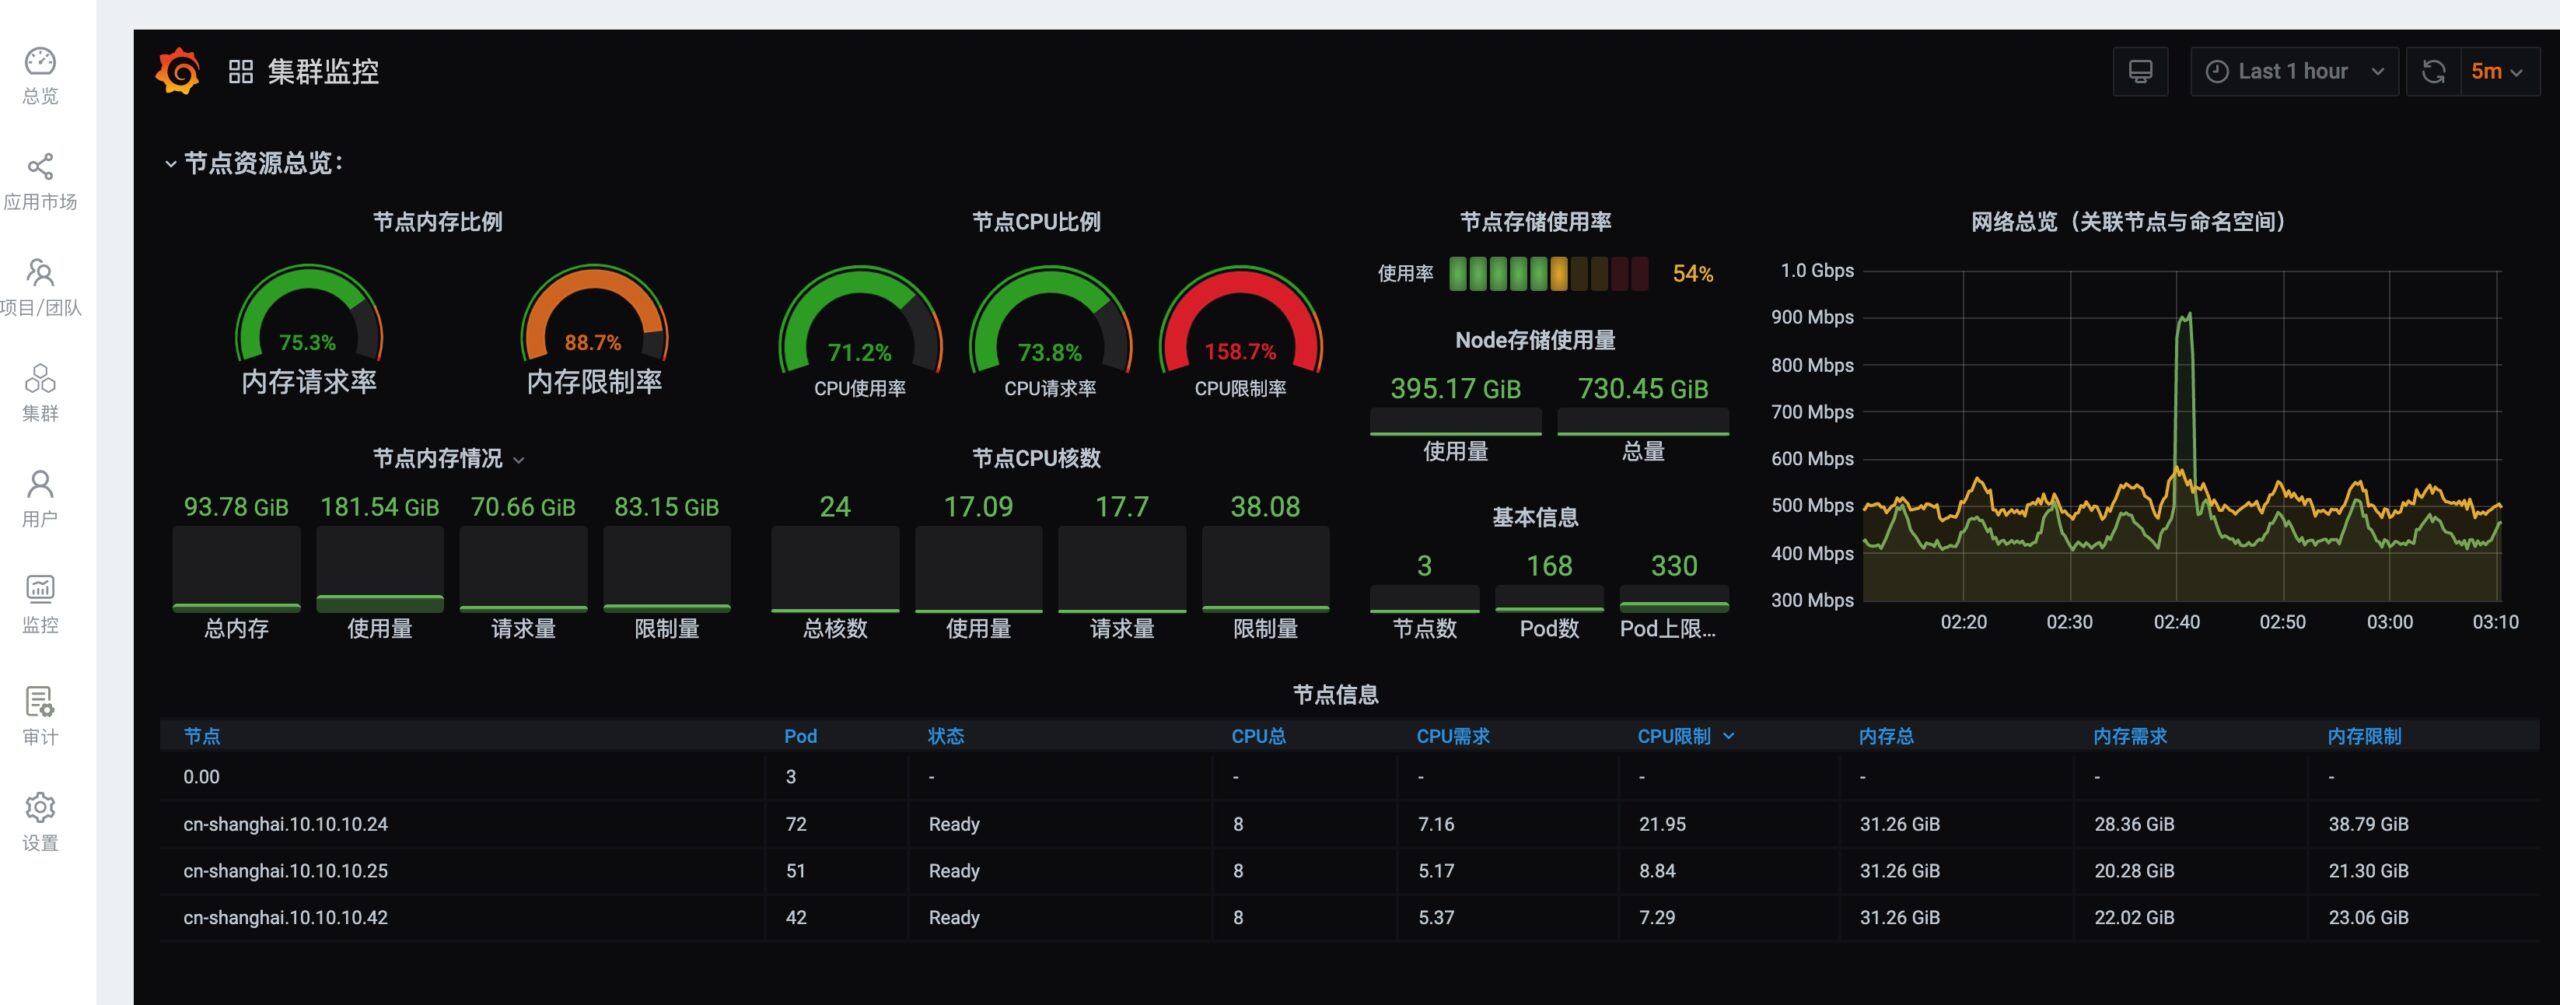
Task: Click the 38.79 GiB 内存限制 cell
Action: pos(2368,824)
